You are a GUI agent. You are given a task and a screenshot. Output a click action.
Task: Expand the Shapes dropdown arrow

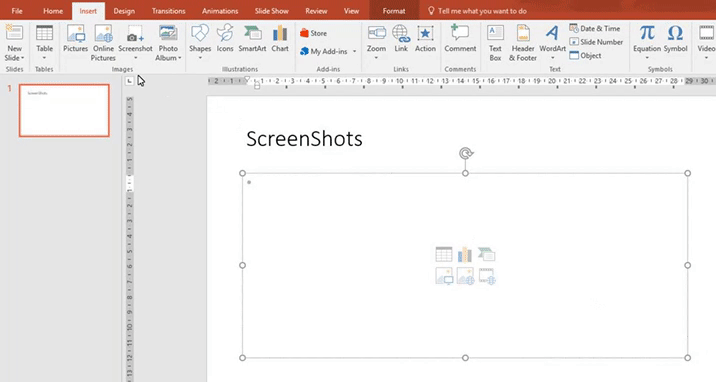point(200,58)
